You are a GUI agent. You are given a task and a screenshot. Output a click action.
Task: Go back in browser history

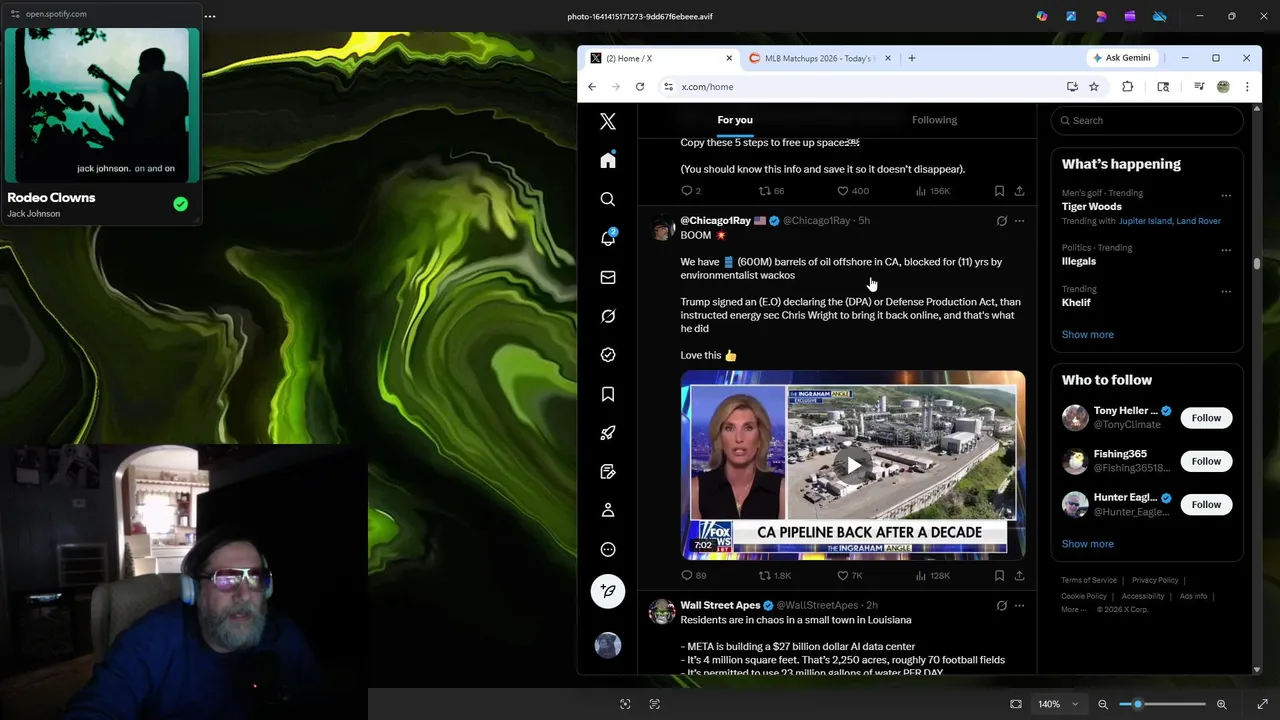click(x=592, y=87)
